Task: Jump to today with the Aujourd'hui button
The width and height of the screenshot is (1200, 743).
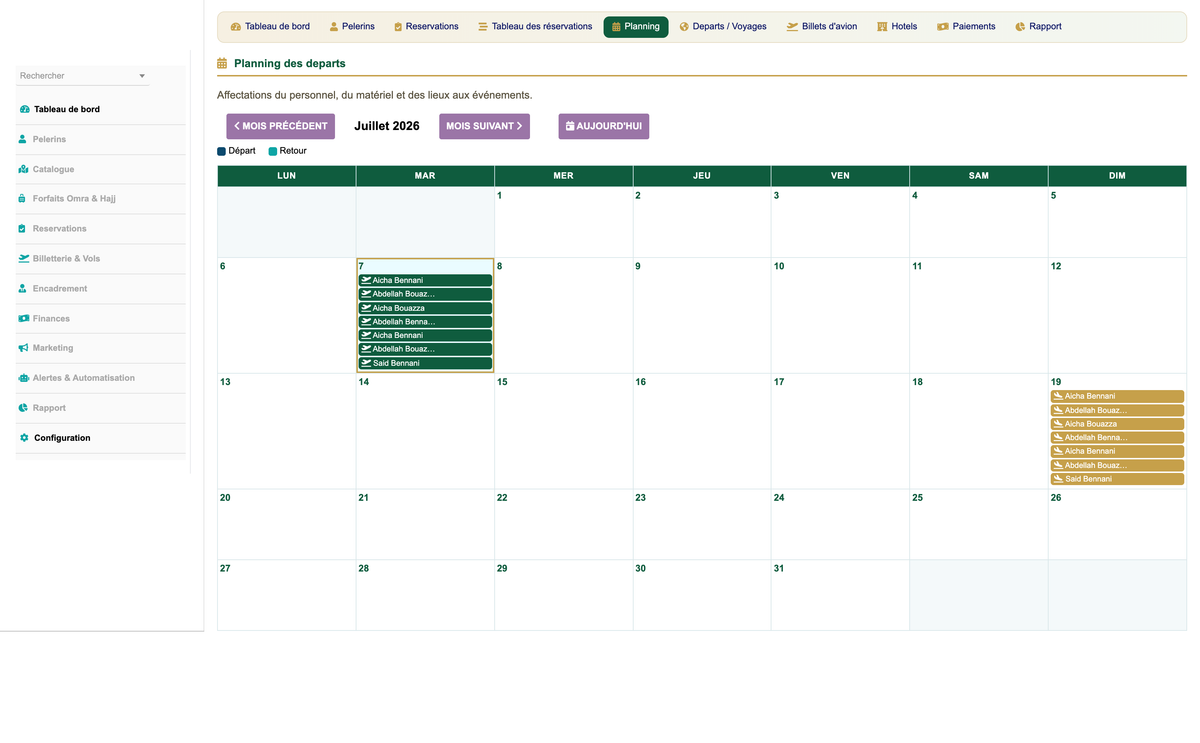Action: 604,126
